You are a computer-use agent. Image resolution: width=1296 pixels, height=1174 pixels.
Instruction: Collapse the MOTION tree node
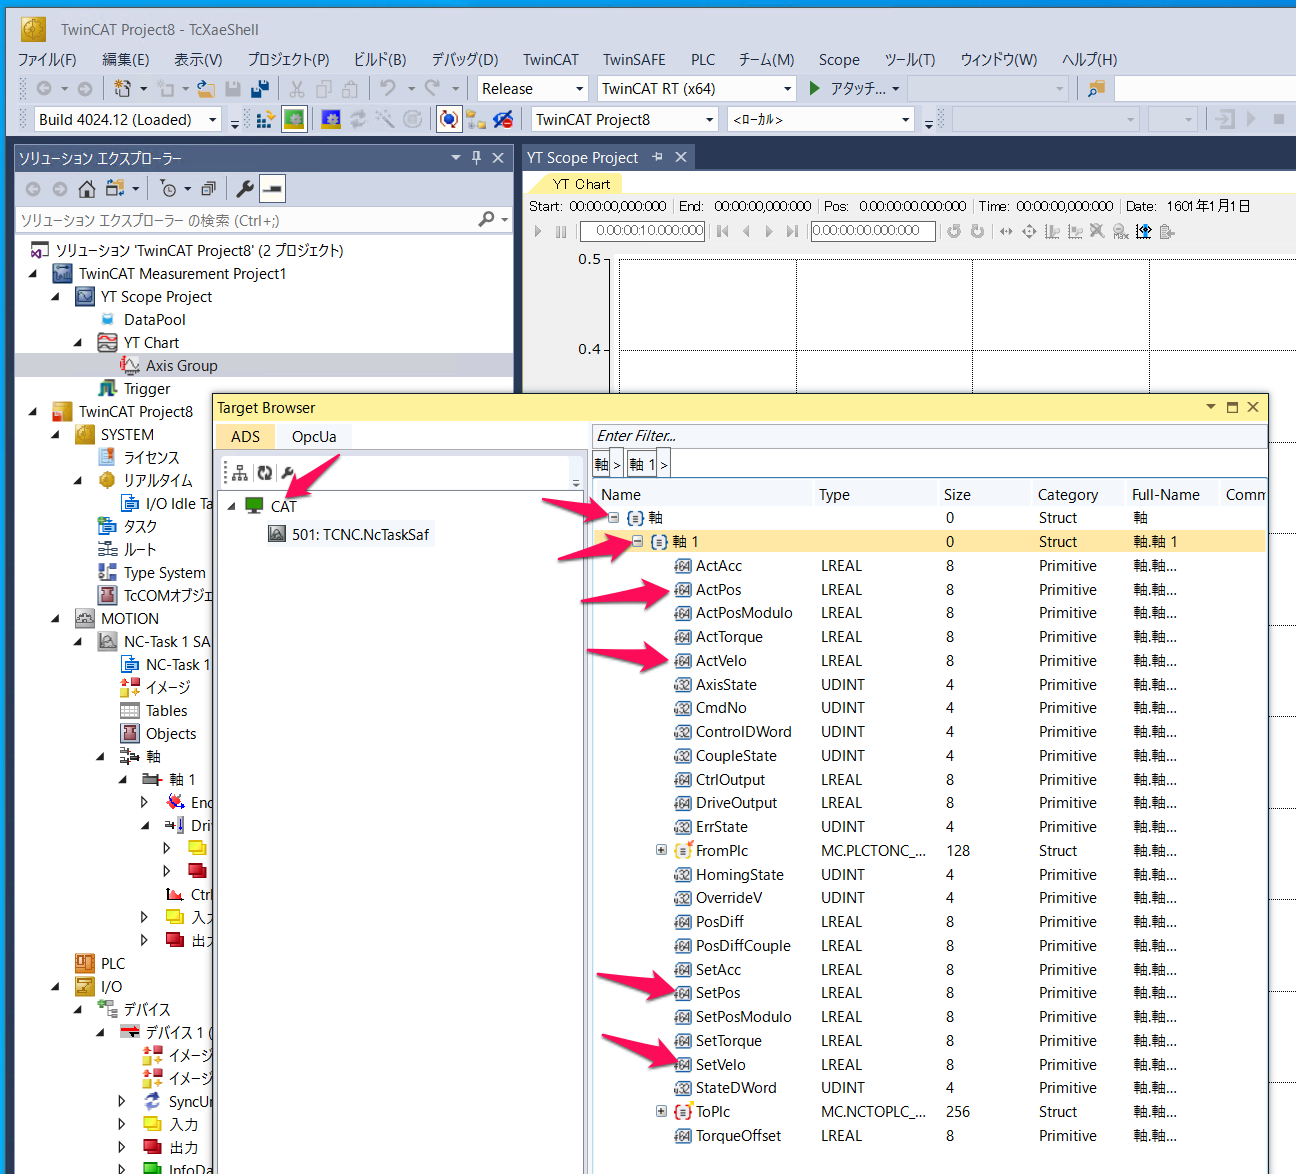pyautogui.click(x=56, y=618)
